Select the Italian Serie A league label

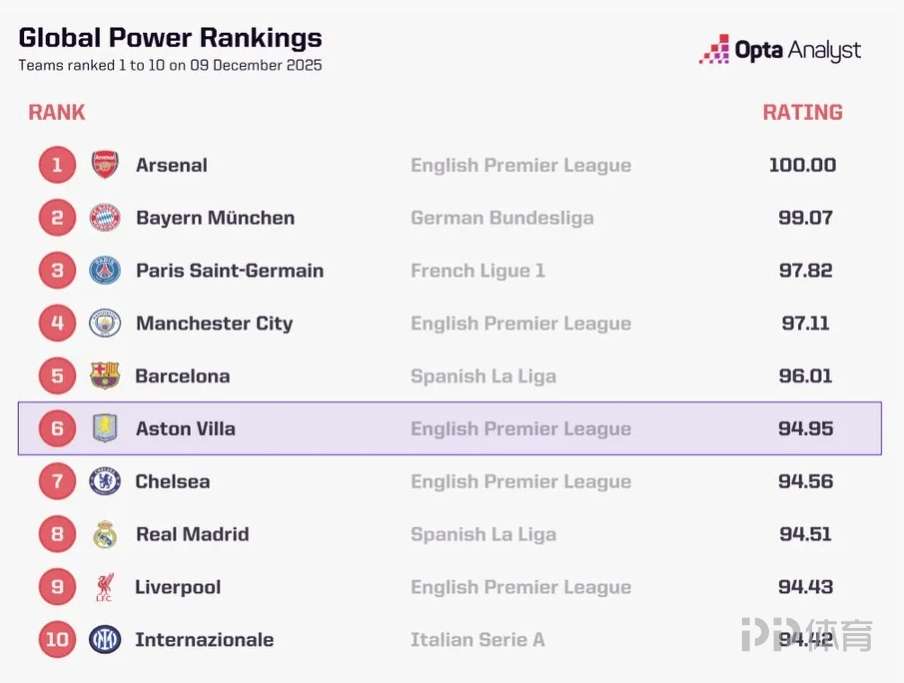(x=478, y=639)
